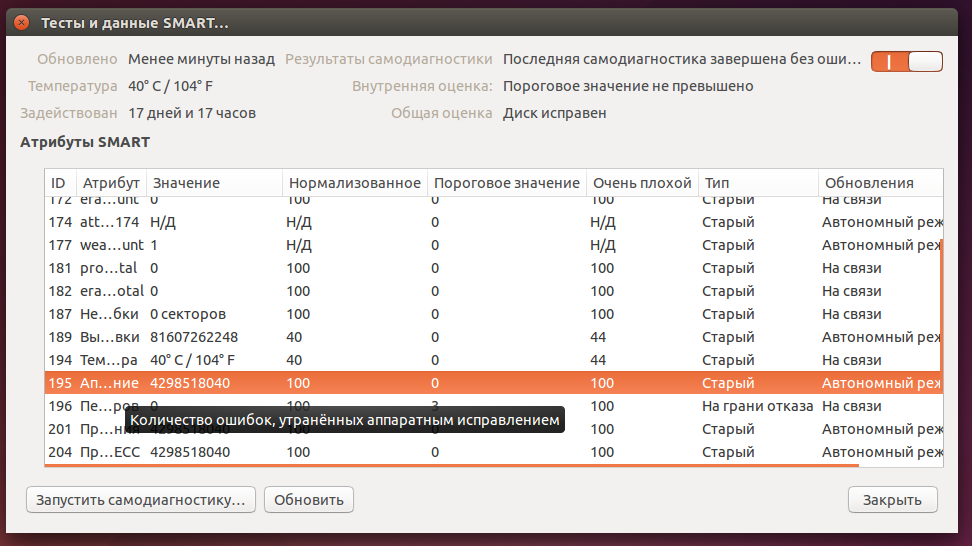Click the Пороговое значение column header
The height and width of the screenshot is (546, 972).
click(505, 183)
